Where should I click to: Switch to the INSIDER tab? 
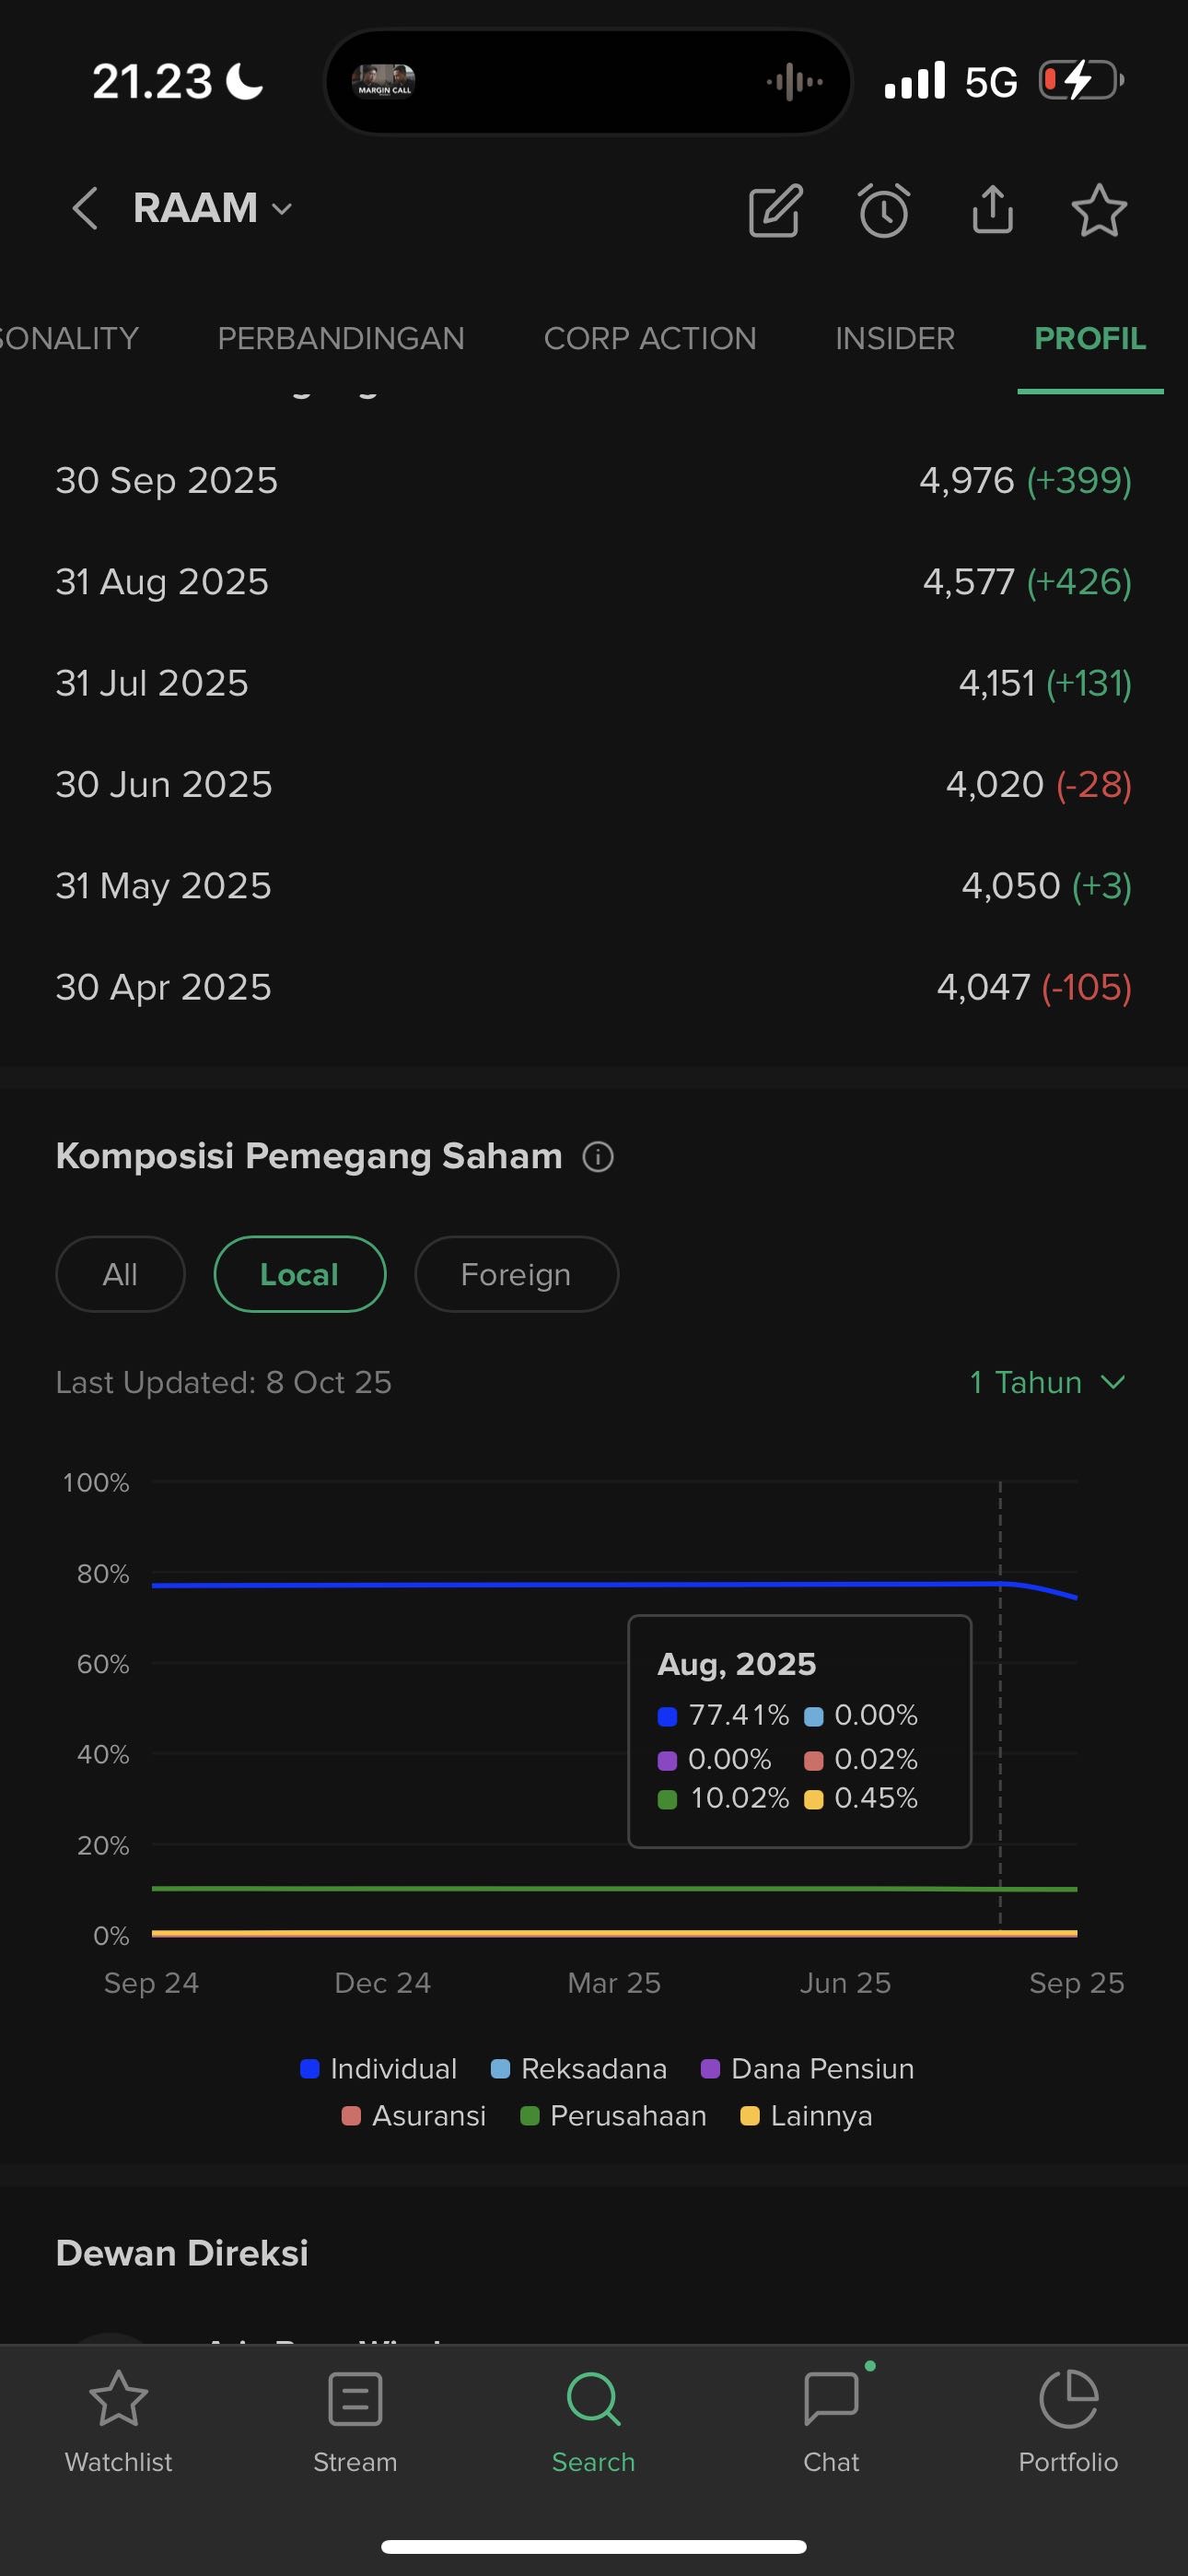pos(895,339)
